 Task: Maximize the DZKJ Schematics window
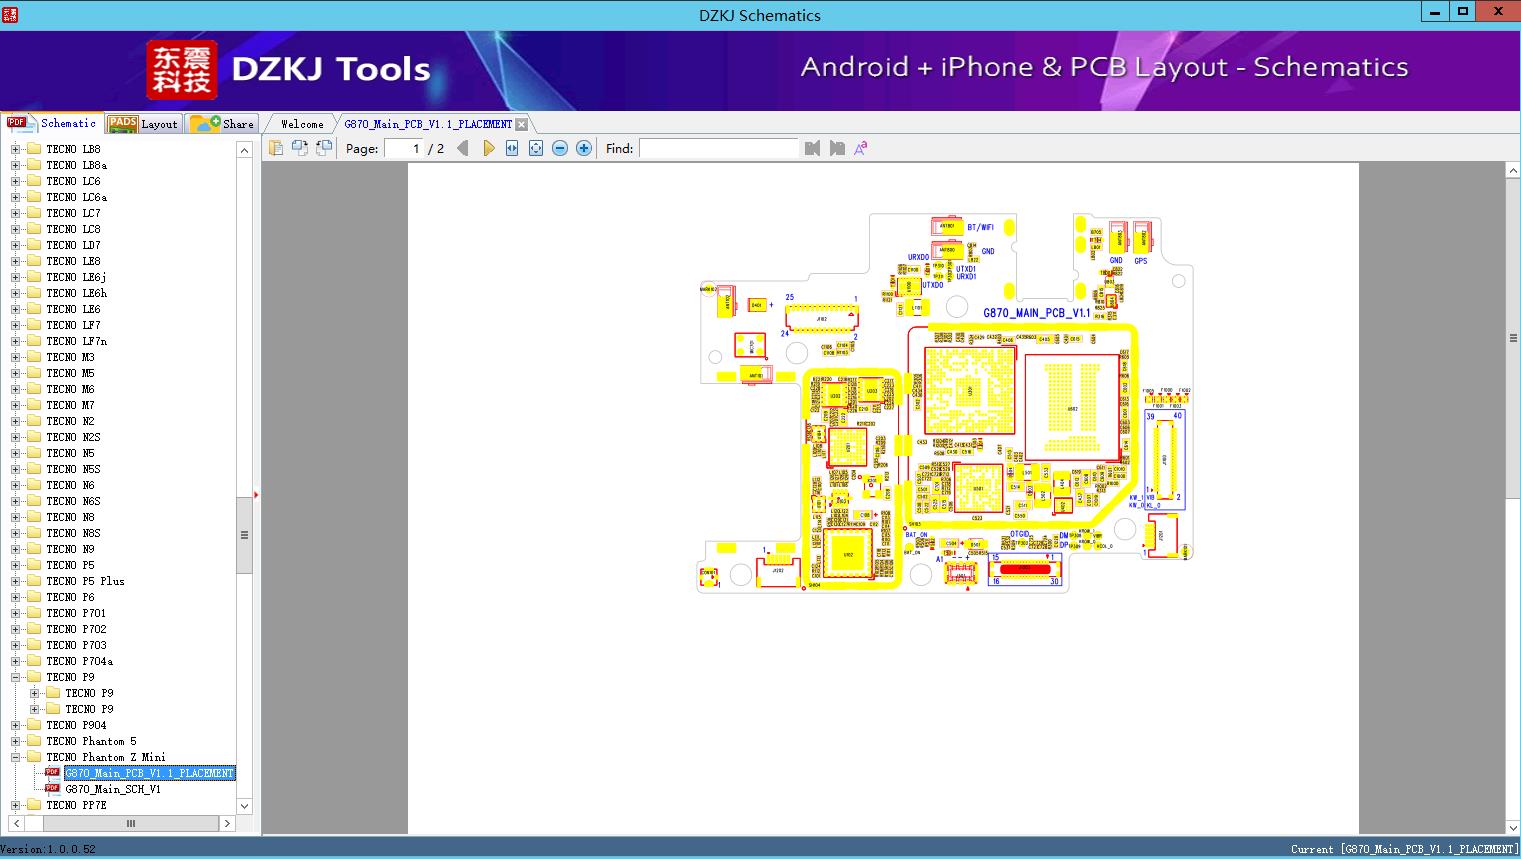(1463, 12)
